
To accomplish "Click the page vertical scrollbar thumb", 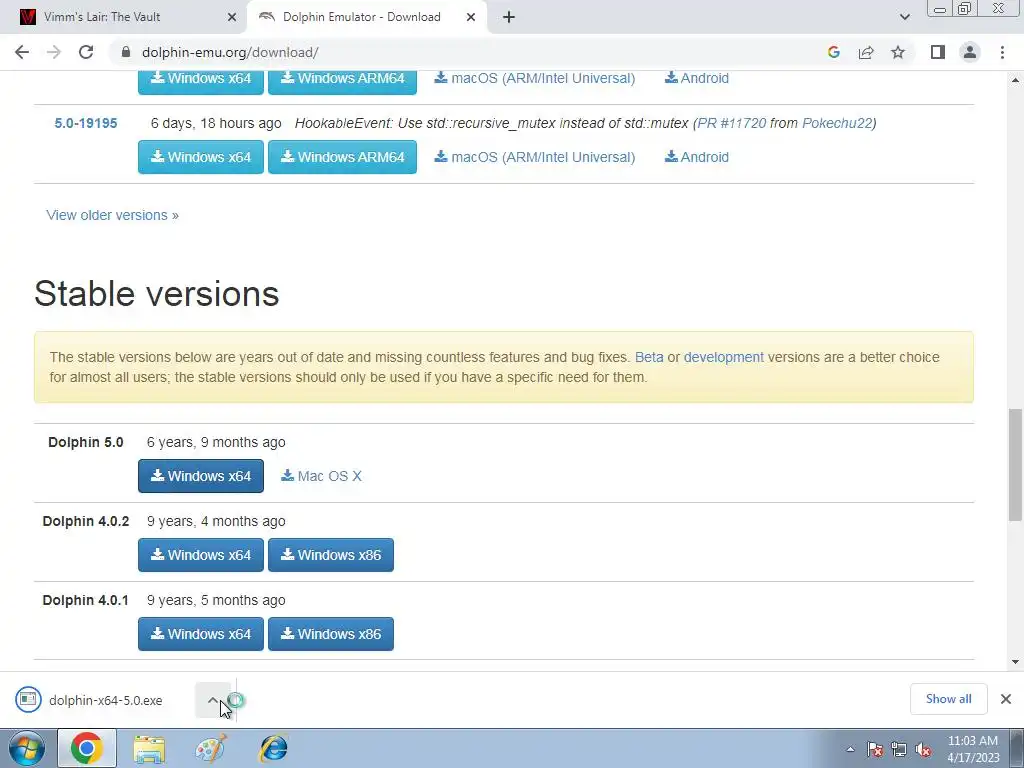I will click(1015, 465).
